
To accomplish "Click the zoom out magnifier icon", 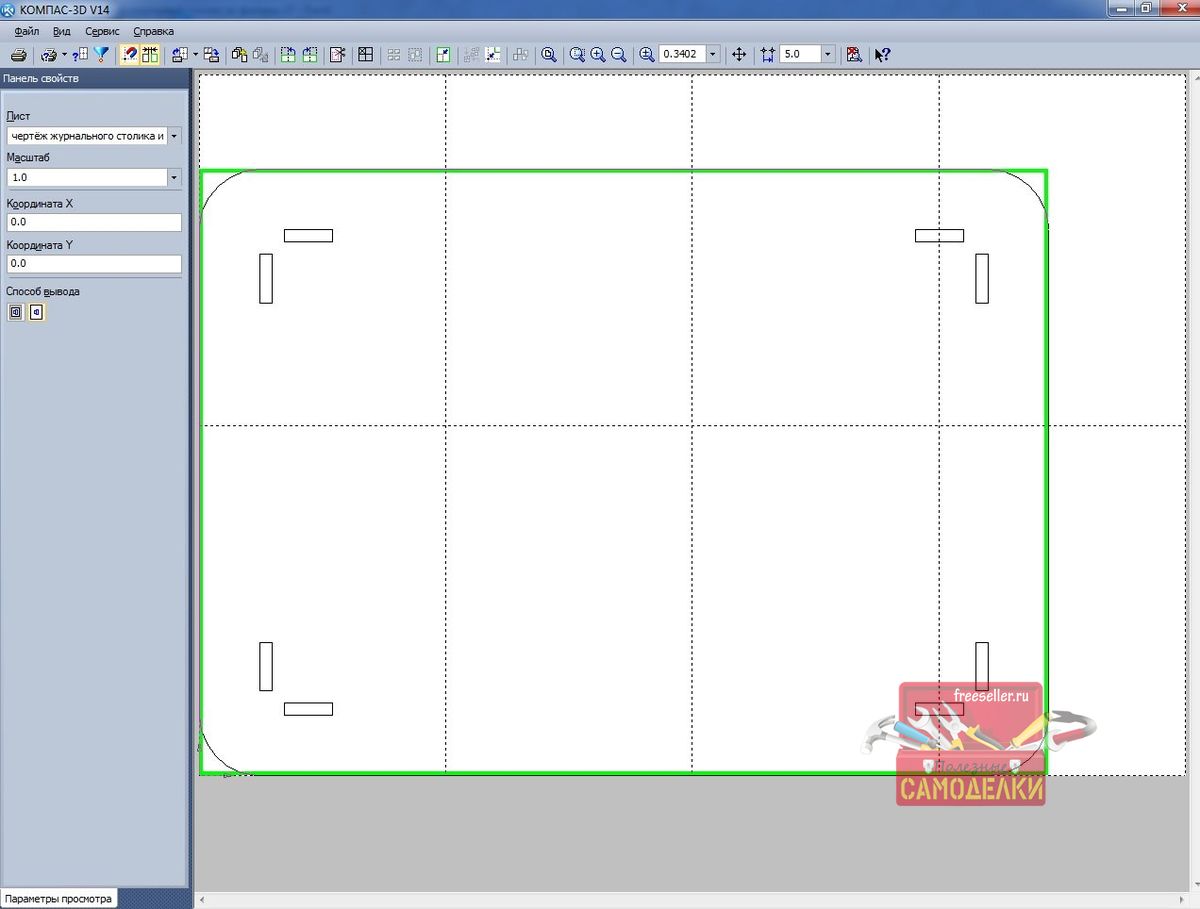I will (x=619, y=55).
